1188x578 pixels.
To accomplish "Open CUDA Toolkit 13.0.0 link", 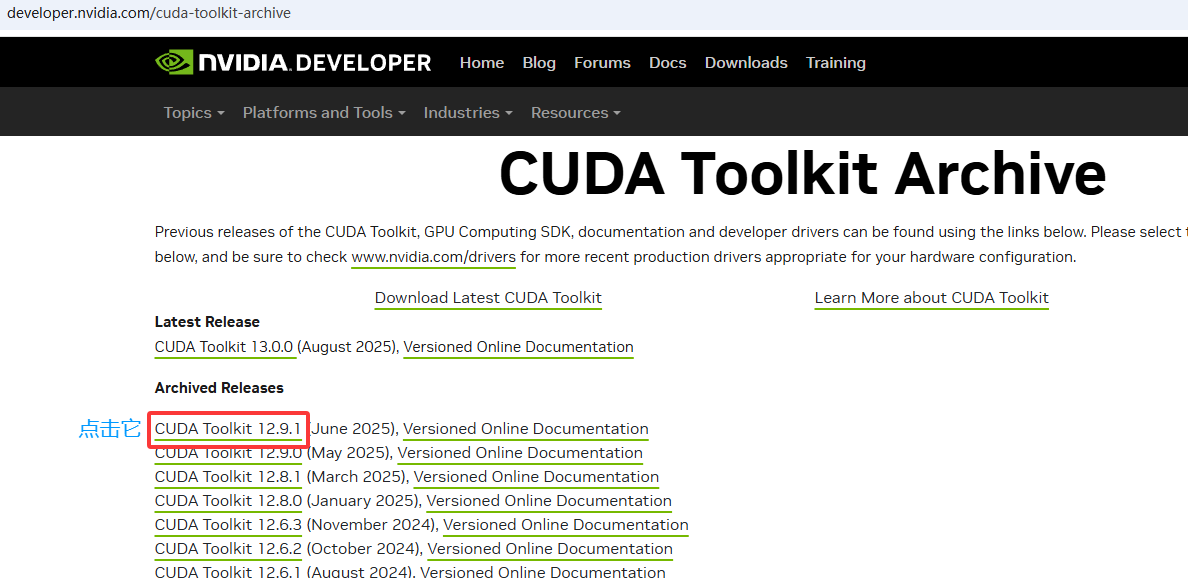I will 224,348.
